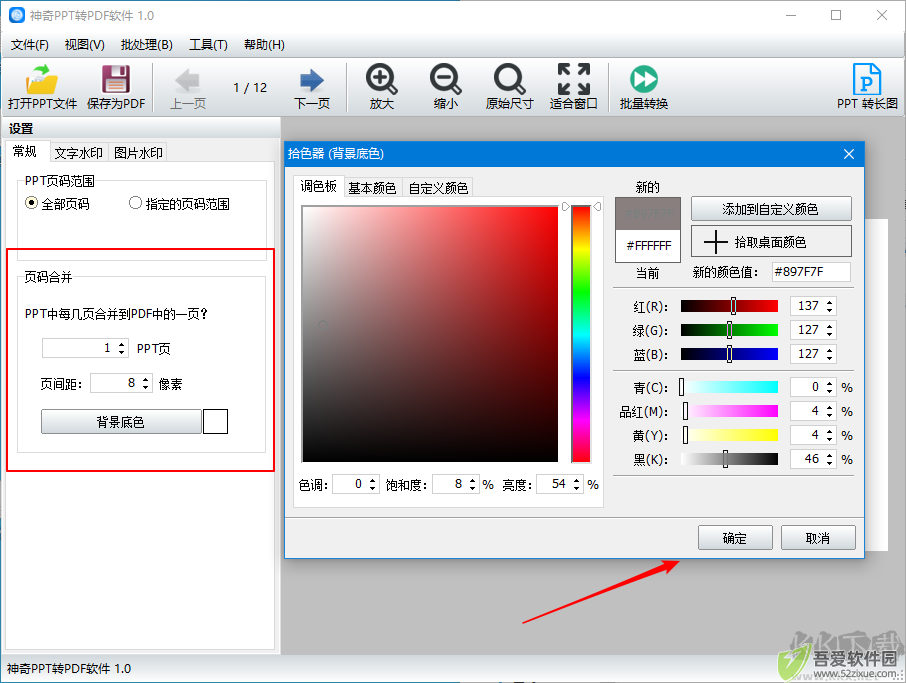Open the Batch processing menu

[x=146, y=44]
